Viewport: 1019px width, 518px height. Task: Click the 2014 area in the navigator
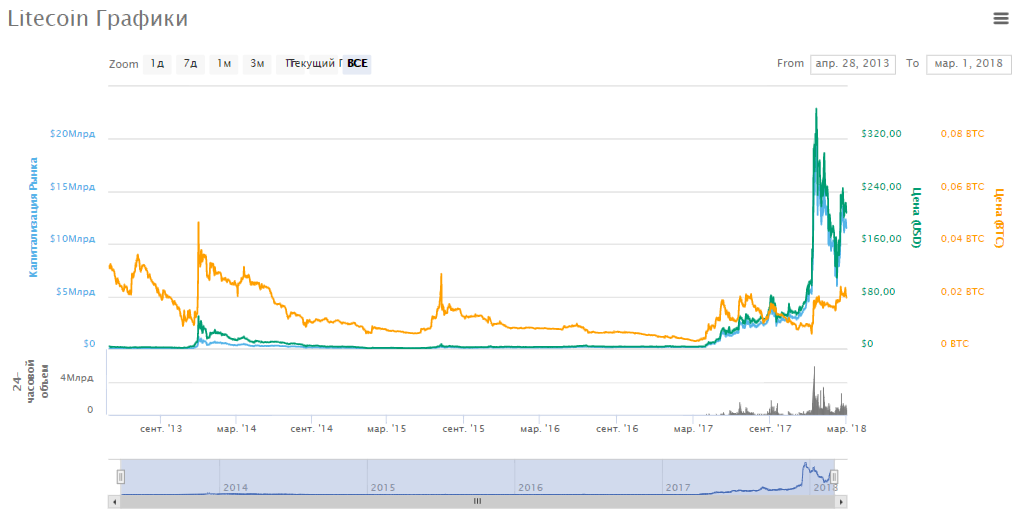(236, 487)
